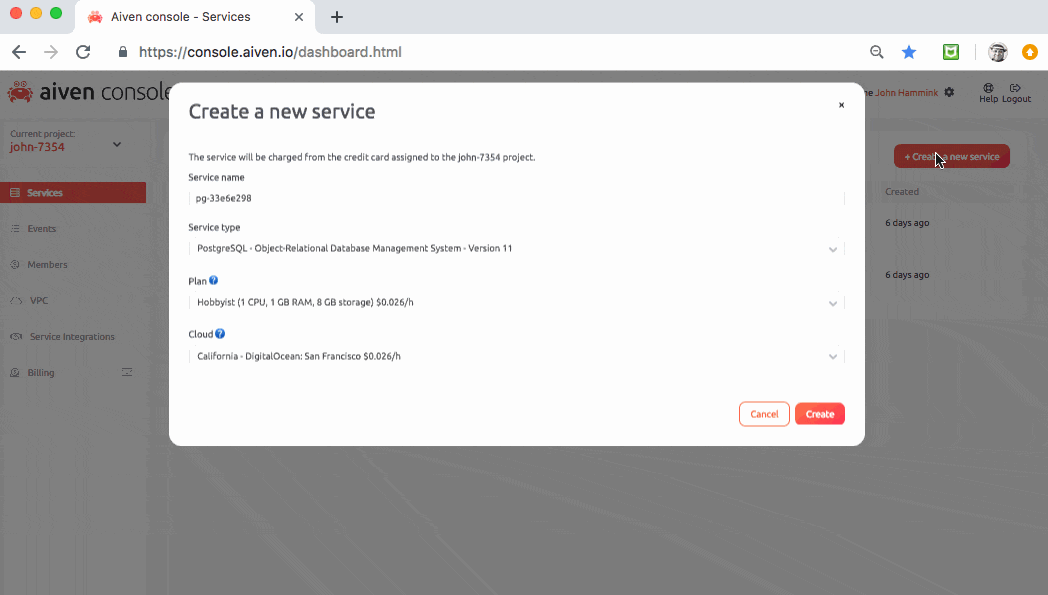The image size is (1048, 595).
Task: Open the Plan help tooltip icon
Action: click(212, 280)
